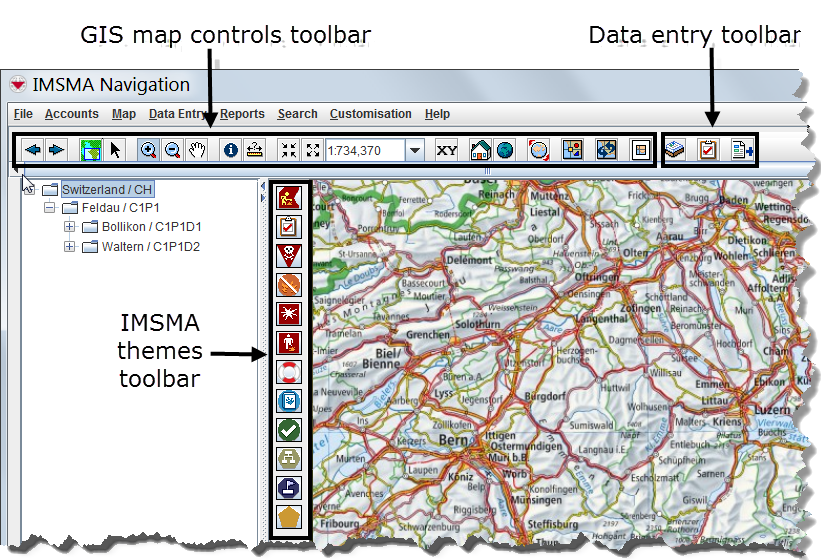Select the pan hand tool
821x560 pixels.
pos(198,150)
